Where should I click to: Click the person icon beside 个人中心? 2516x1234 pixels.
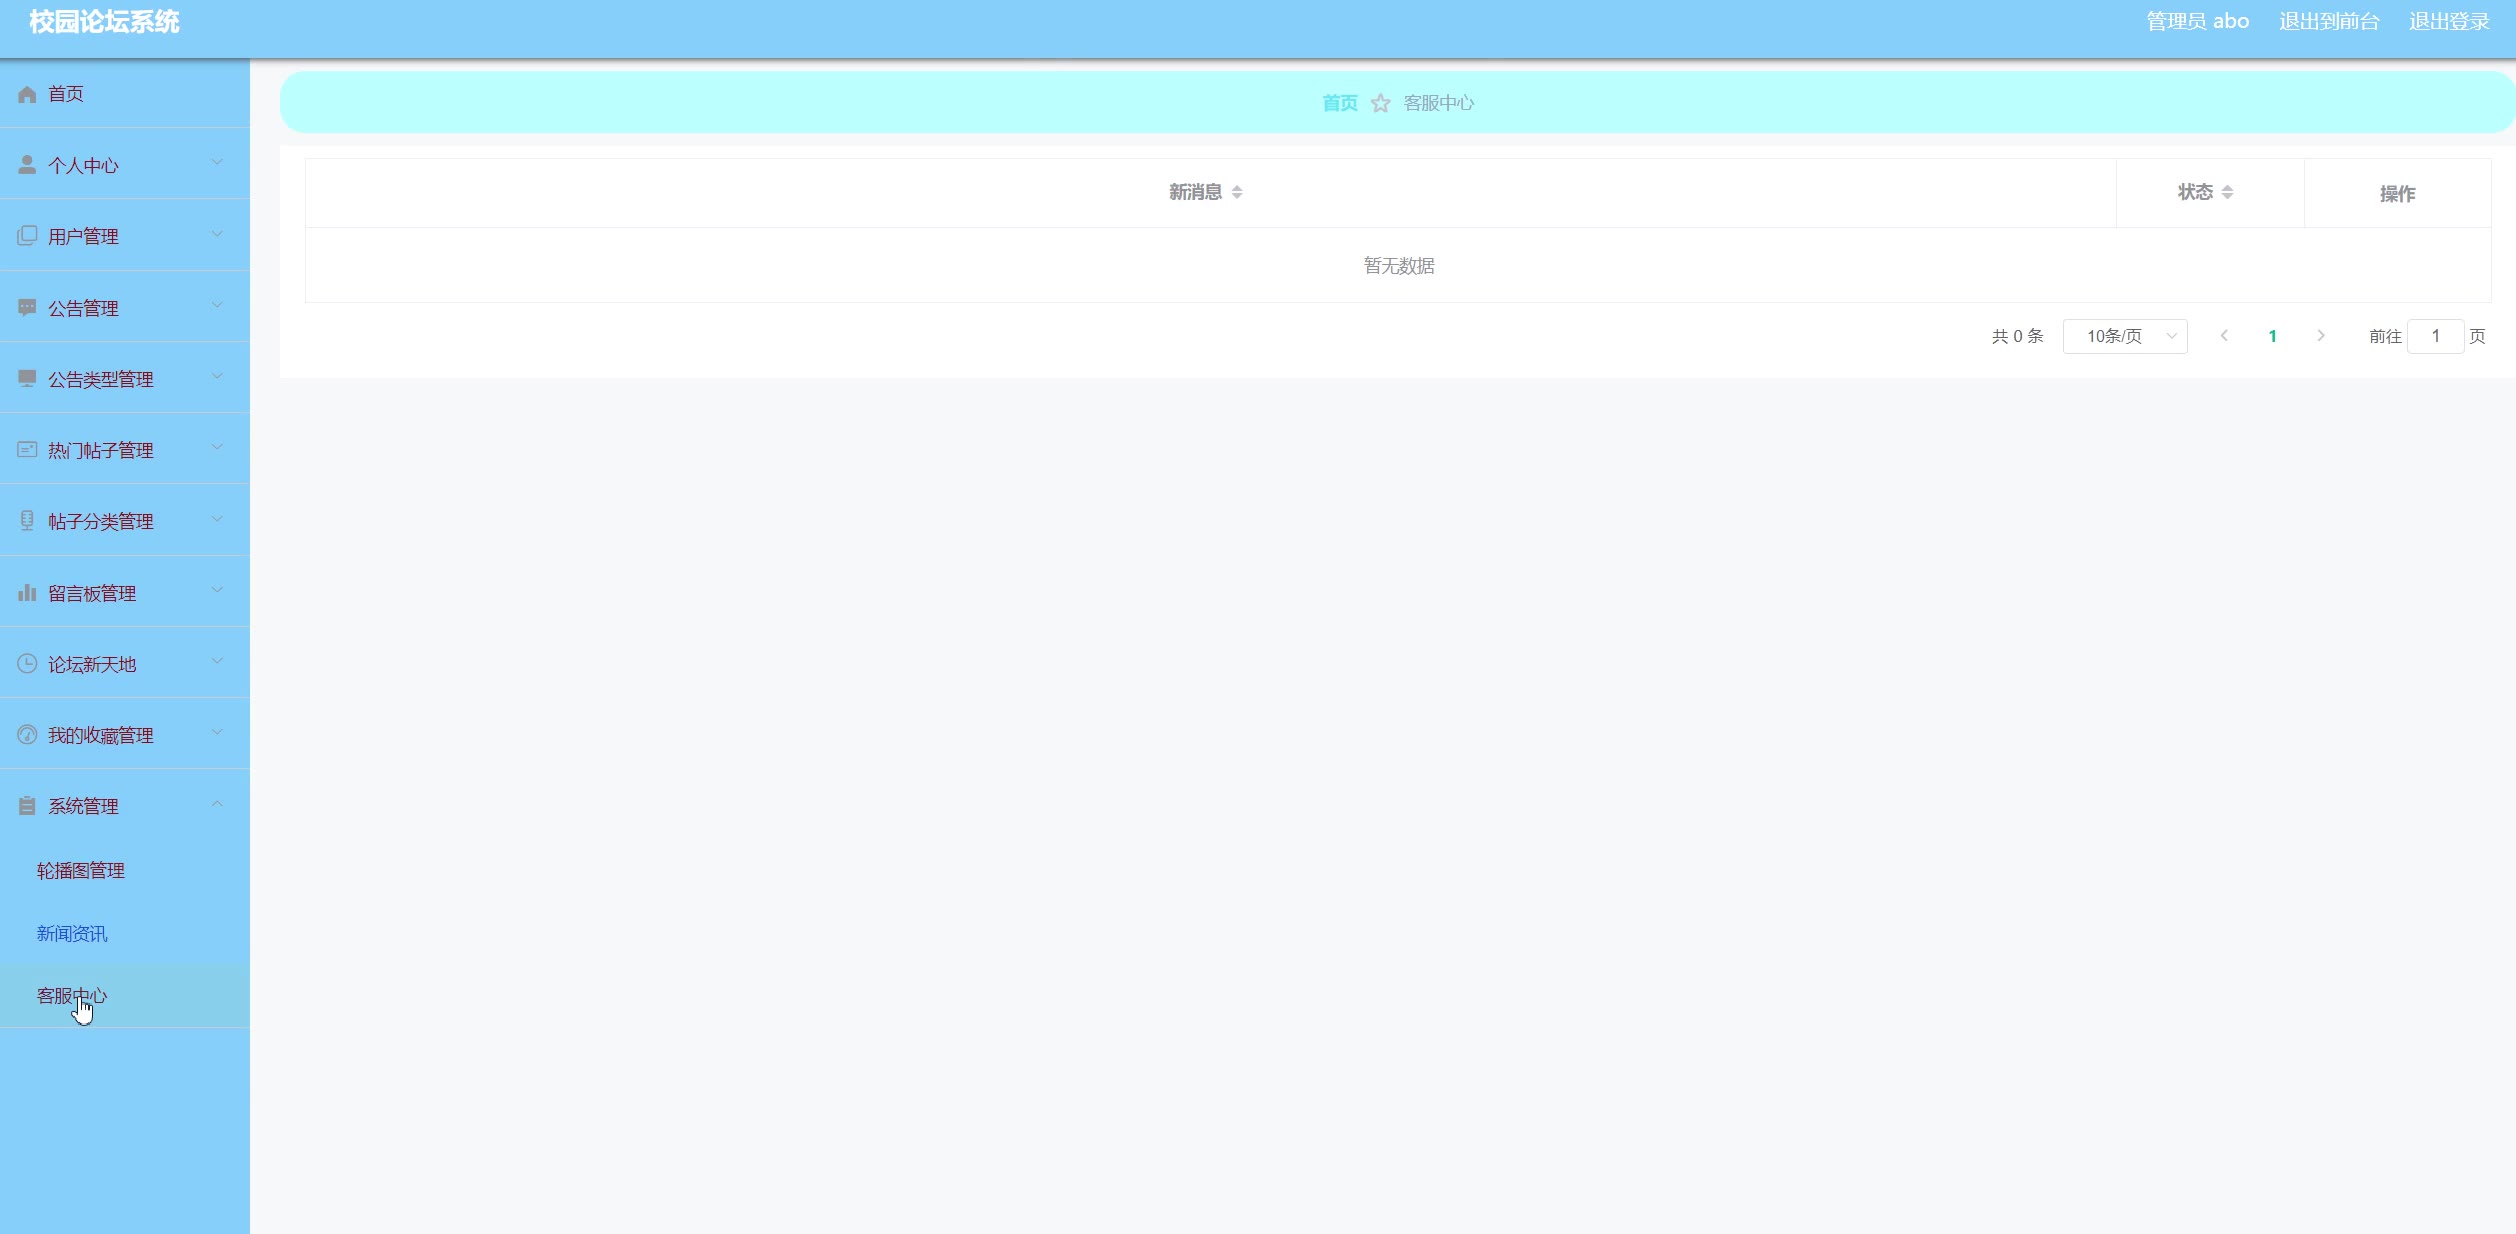(27, 165)
